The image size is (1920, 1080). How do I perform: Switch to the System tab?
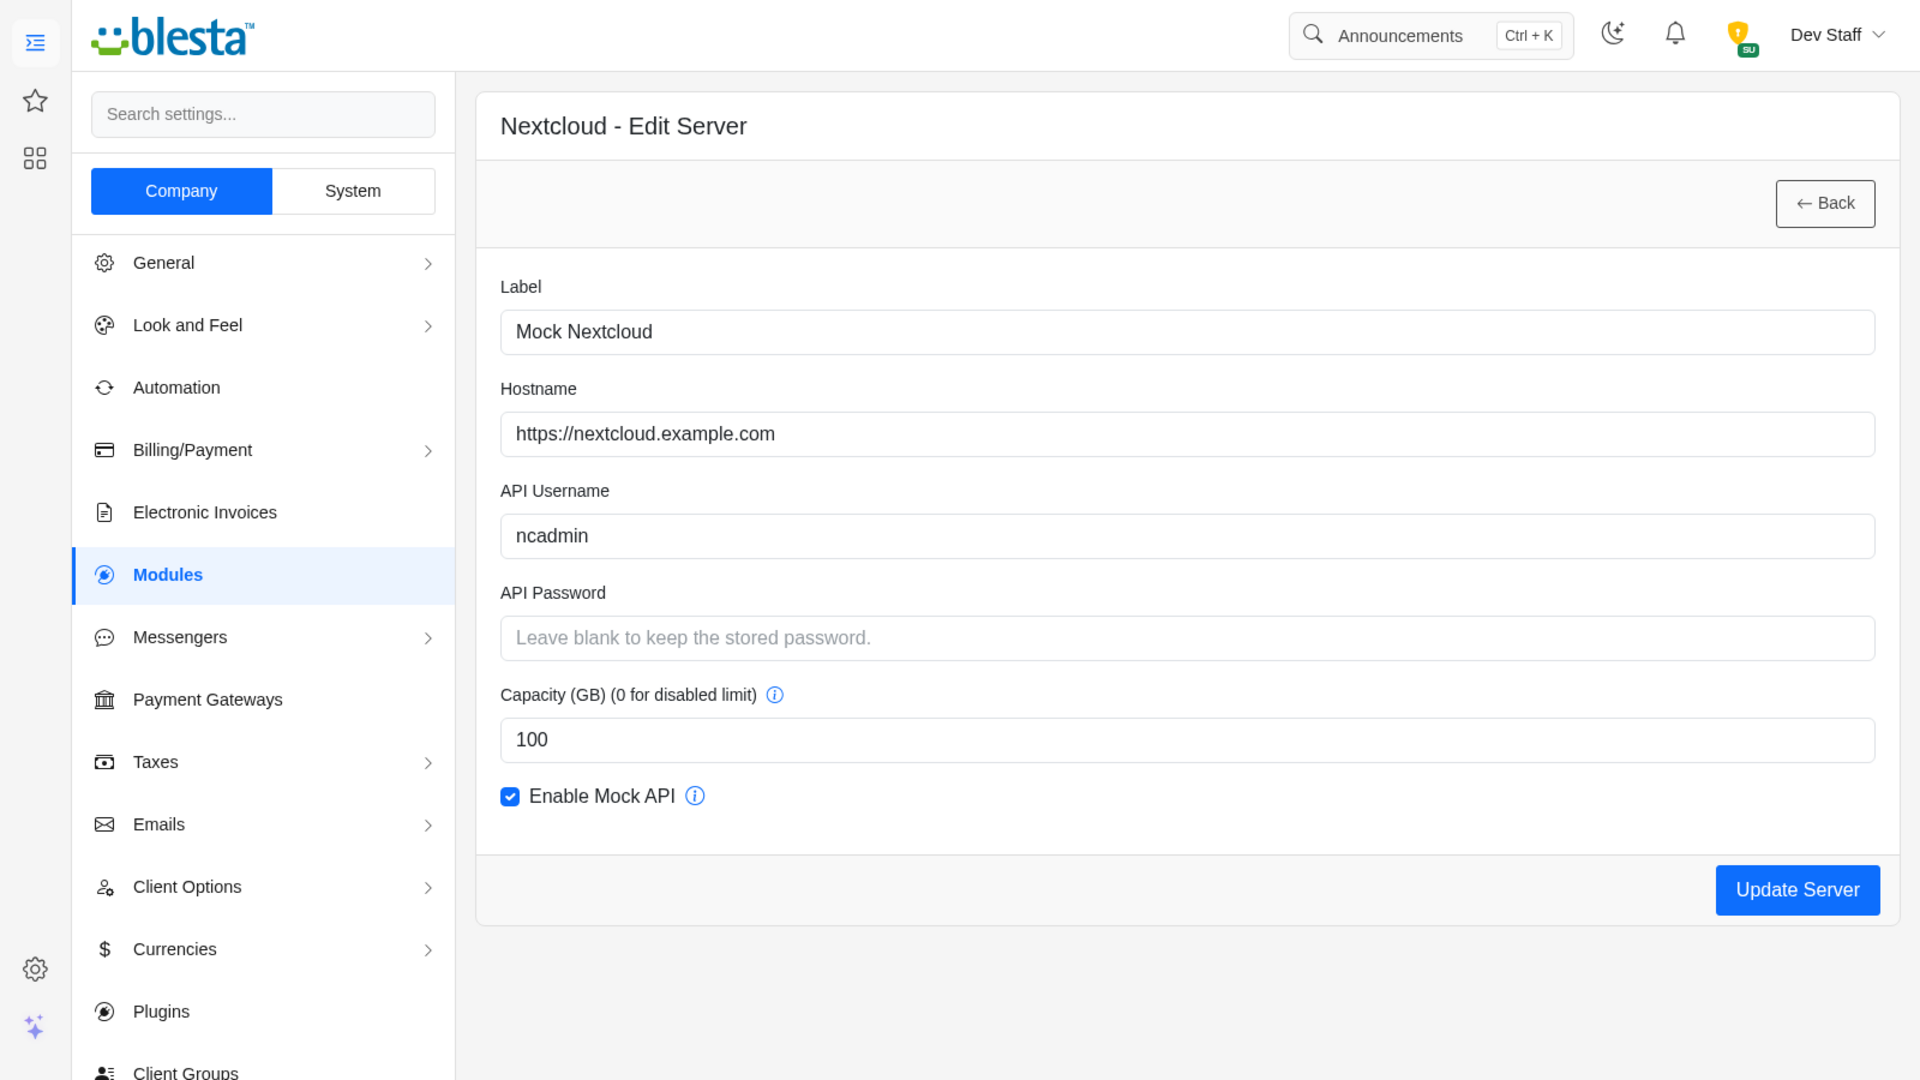353,191
